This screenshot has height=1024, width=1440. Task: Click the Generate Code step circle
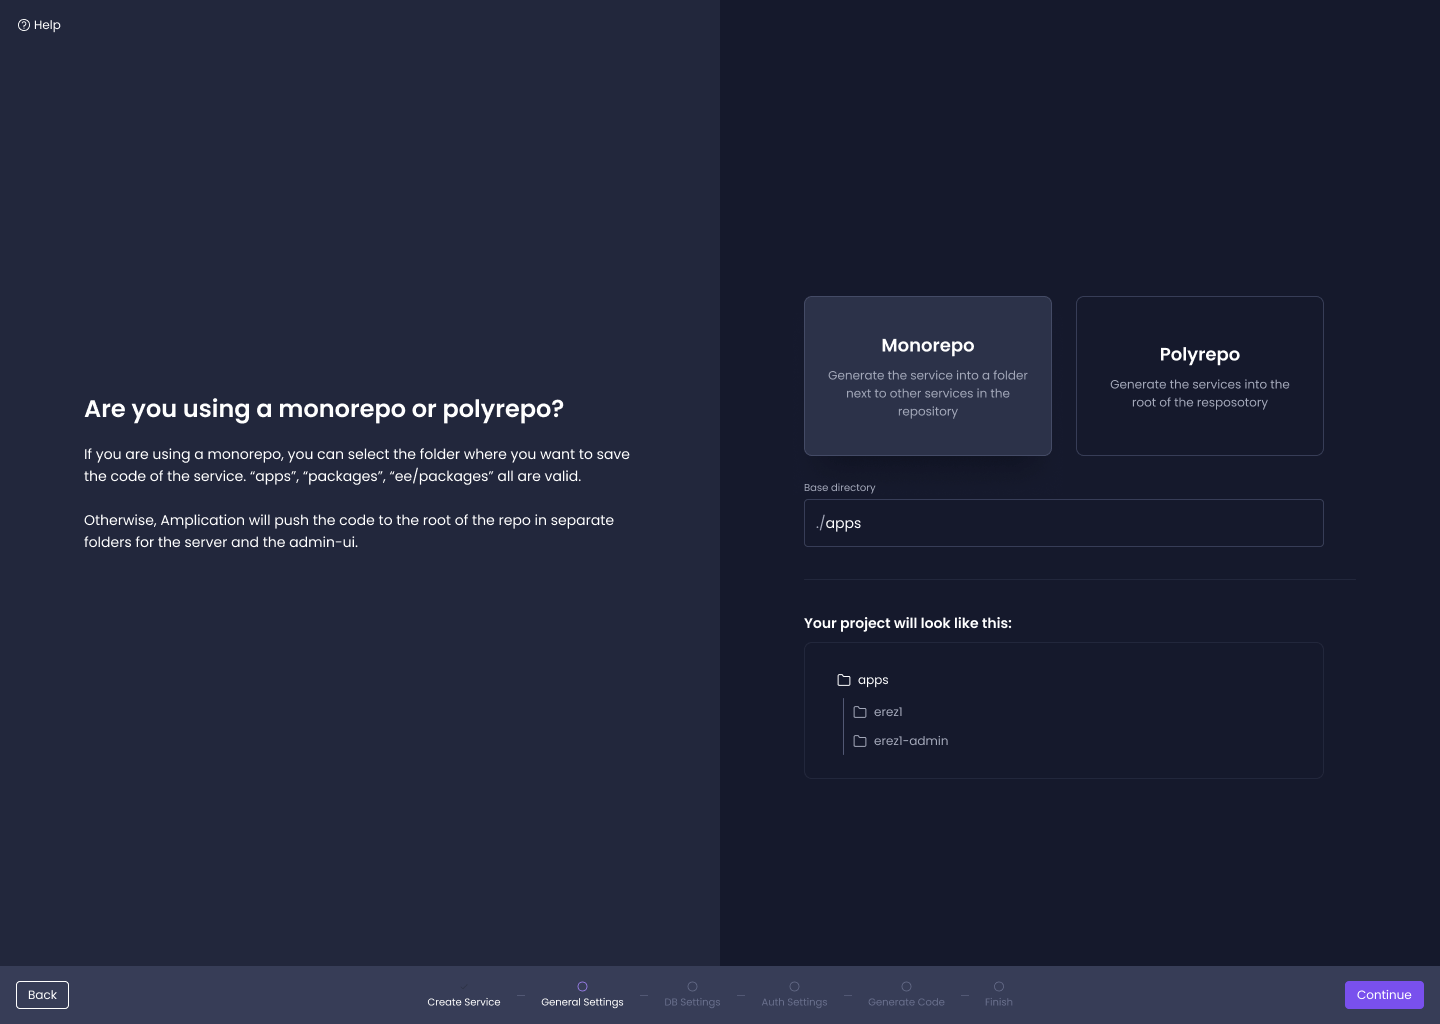click(x=906, y=987)
